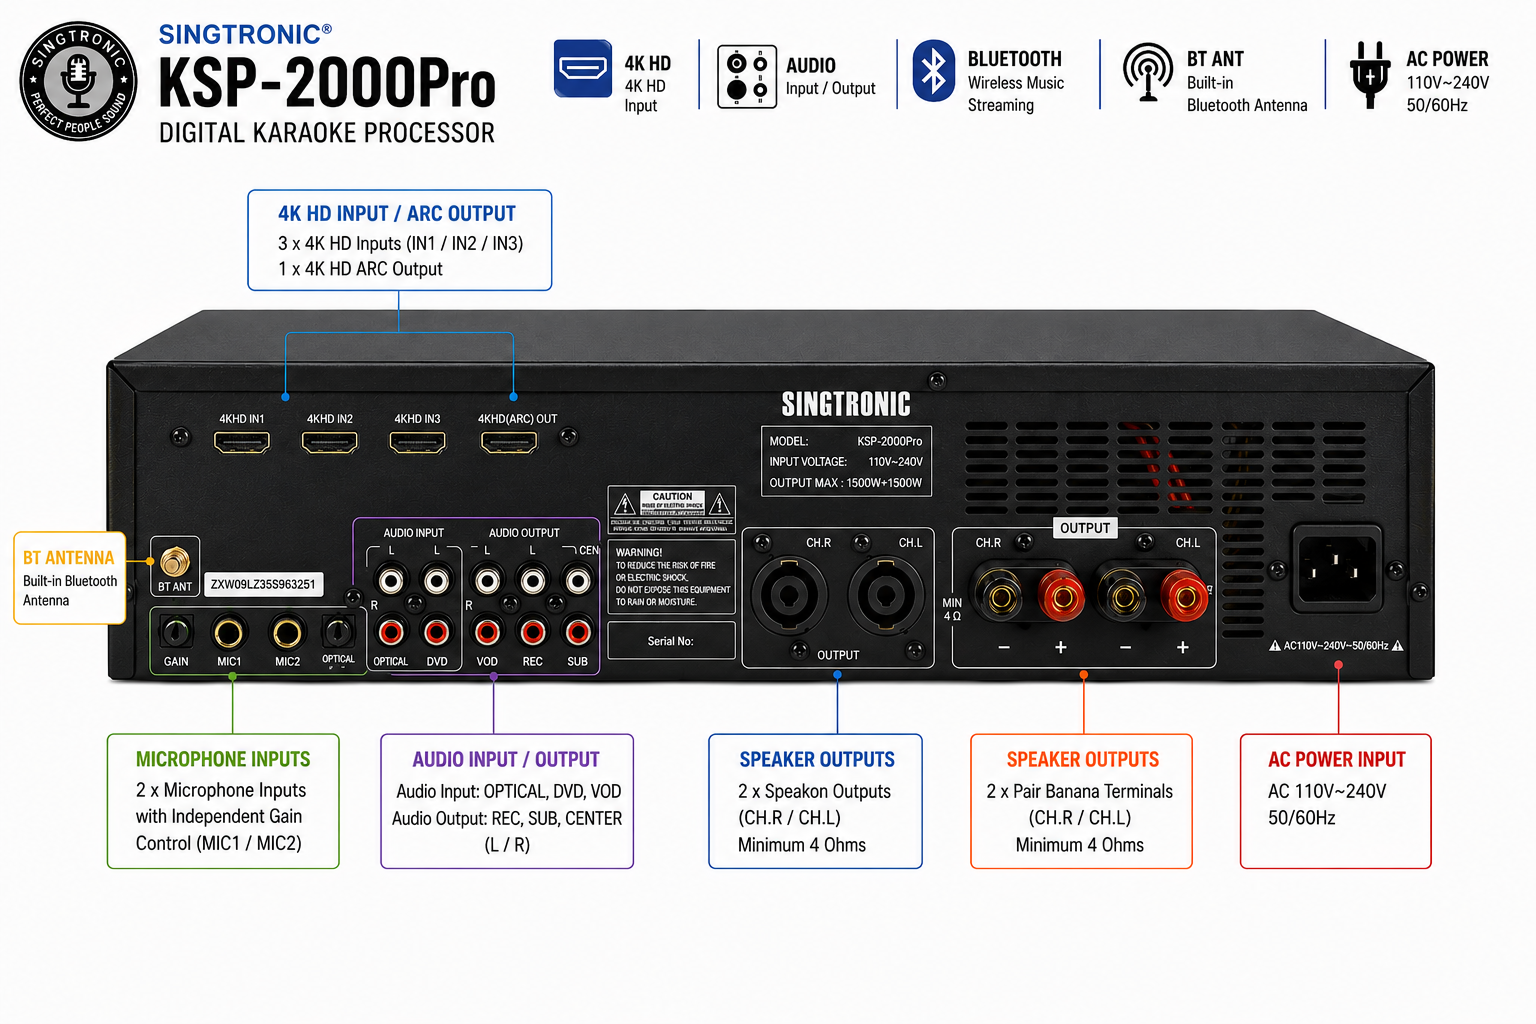The image size is (1536, 1024).
Task: Click the serial sticker ZXW09LZ35S963251
Action: (264, 584)
